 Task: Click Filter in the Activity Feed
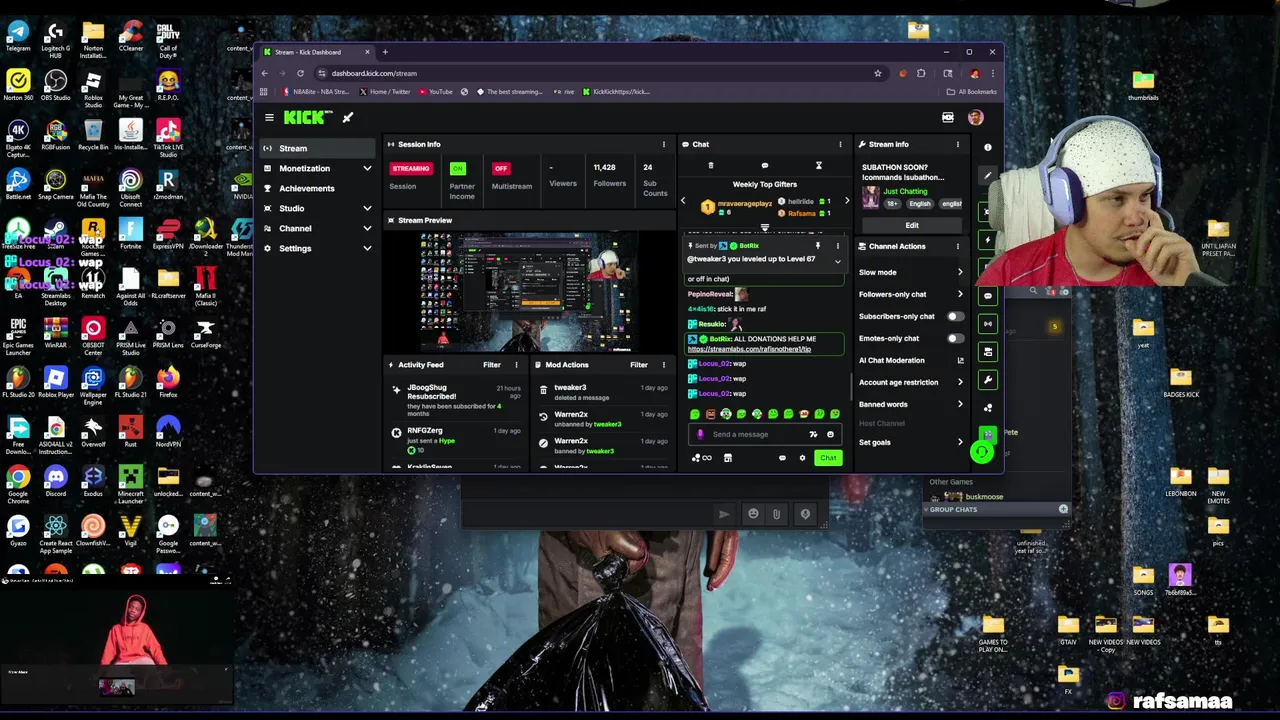point(492,365)
